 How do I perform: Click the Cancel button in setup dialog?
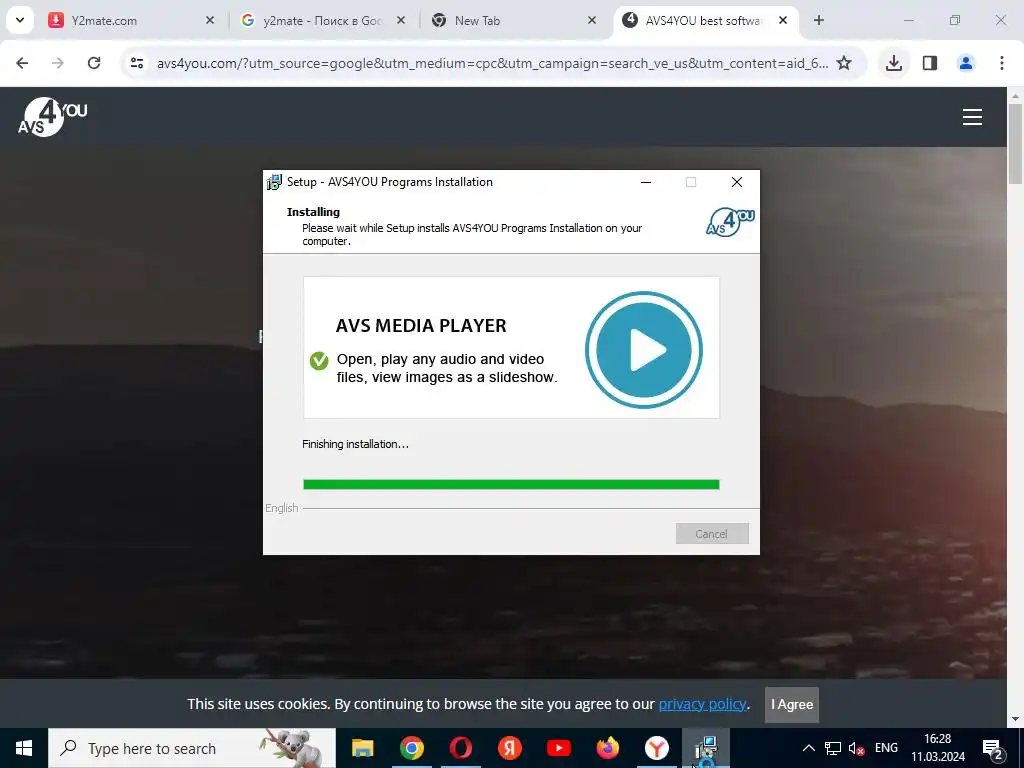712,534
